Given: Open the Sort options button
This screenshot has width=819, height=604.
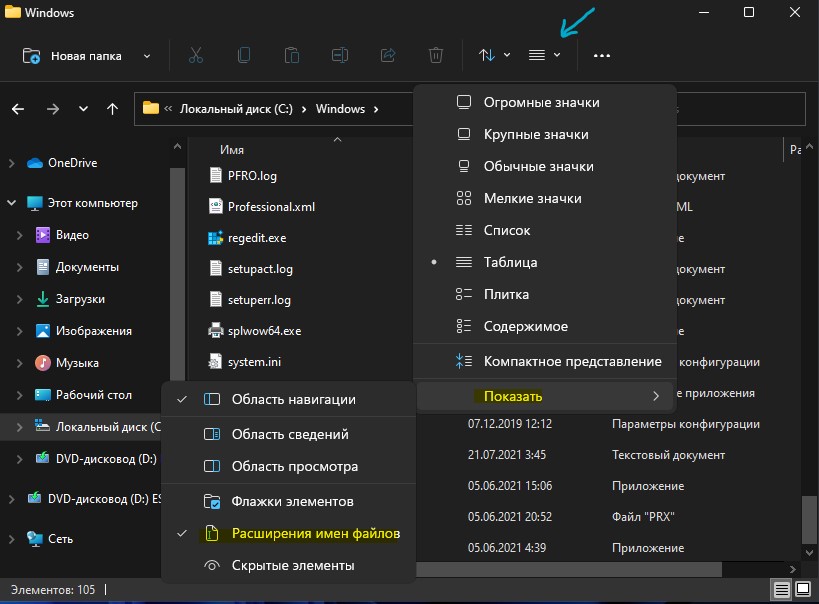Looking at the screenshot, I should [x=494, y=55].
